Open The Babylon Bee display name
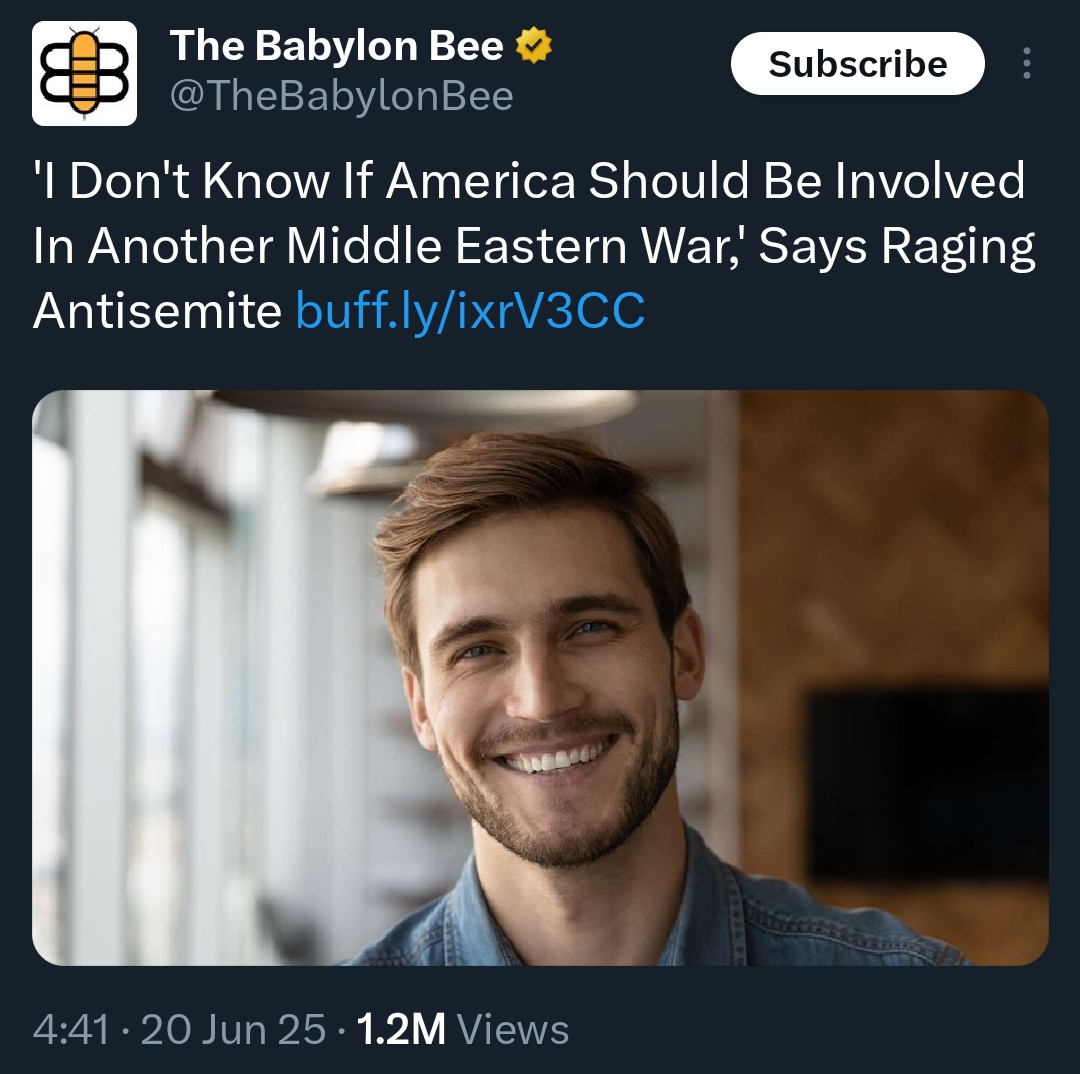The height and width of the screenshot is (1074, 1080). point(336,45)
